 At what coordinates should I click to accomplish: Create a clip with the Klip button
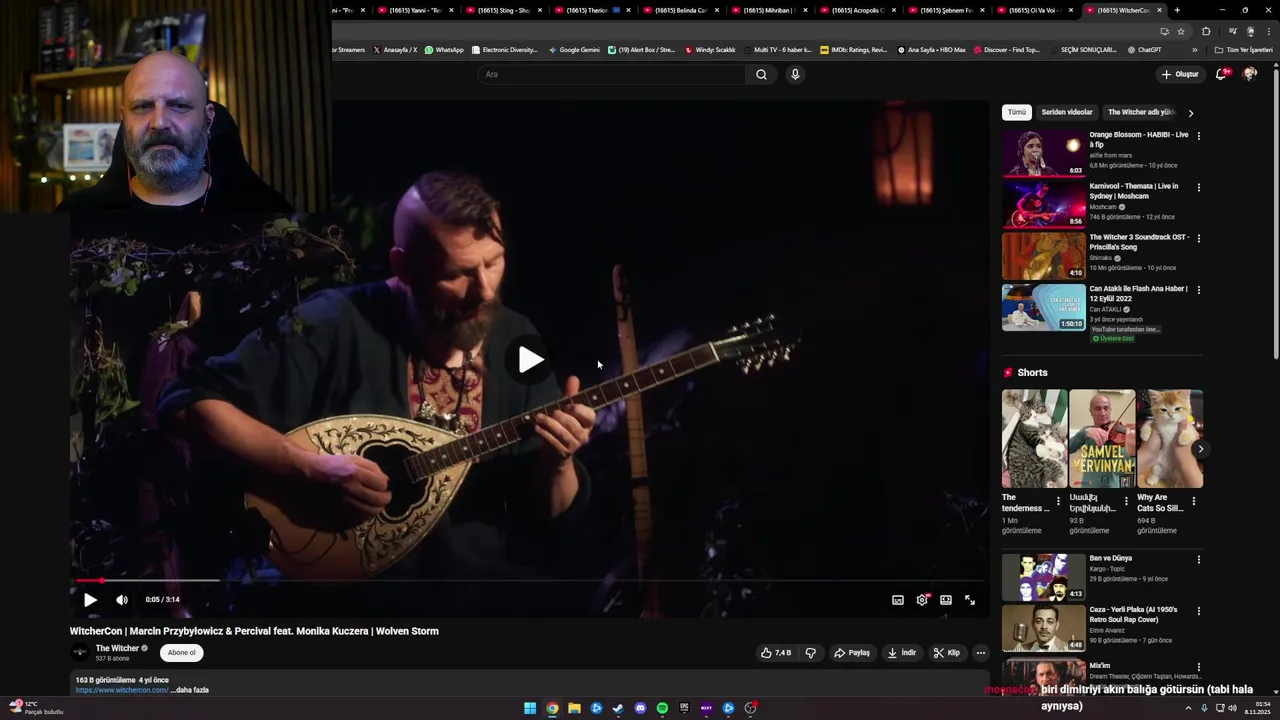(947, 653)
